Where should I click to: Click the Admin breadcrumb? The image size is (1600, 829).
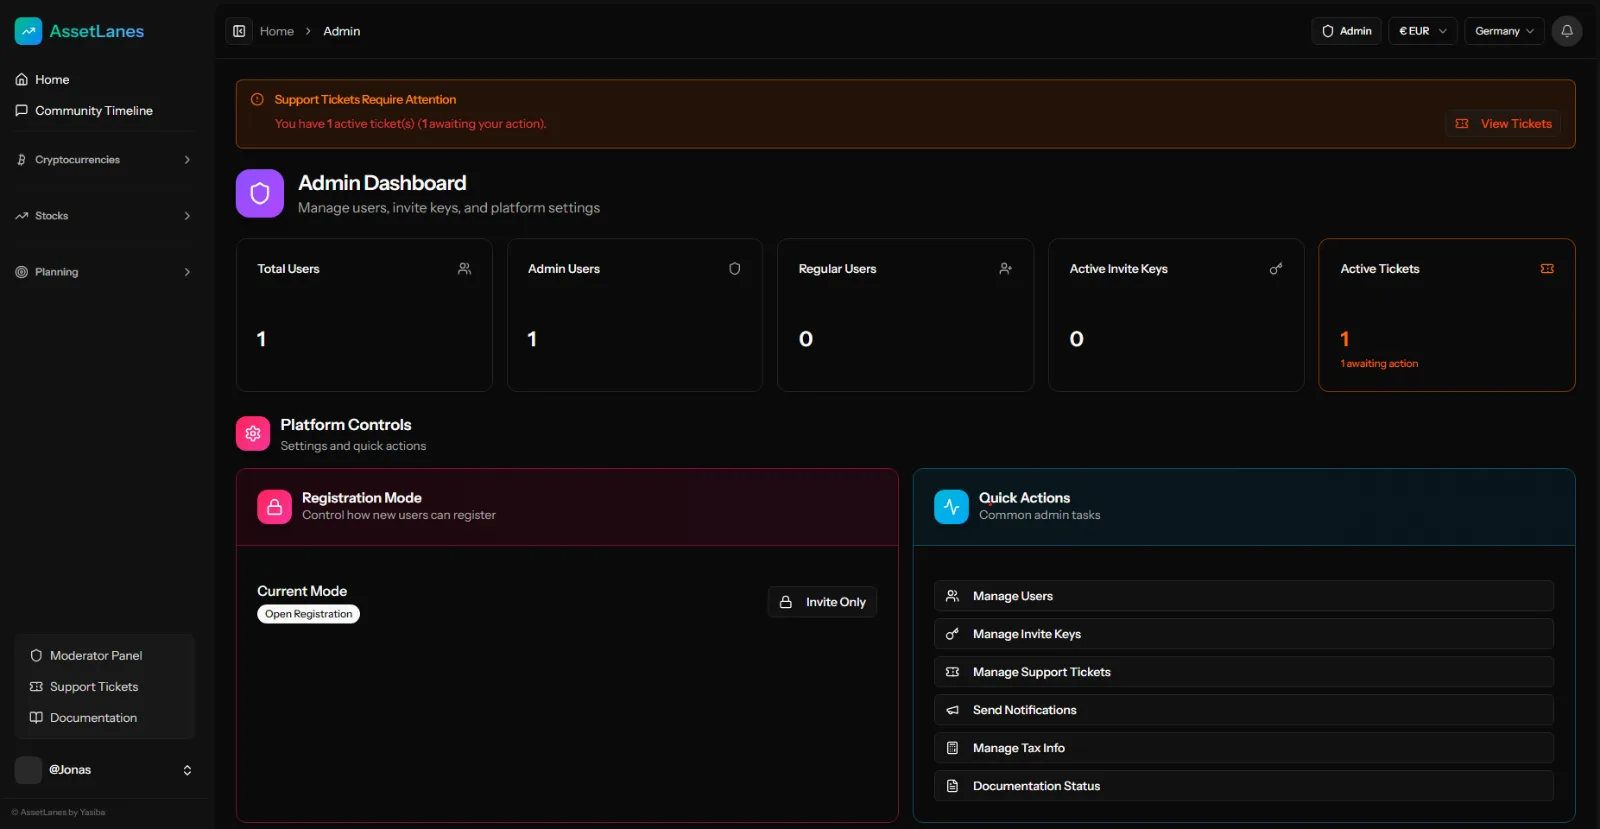pos(342,31)
